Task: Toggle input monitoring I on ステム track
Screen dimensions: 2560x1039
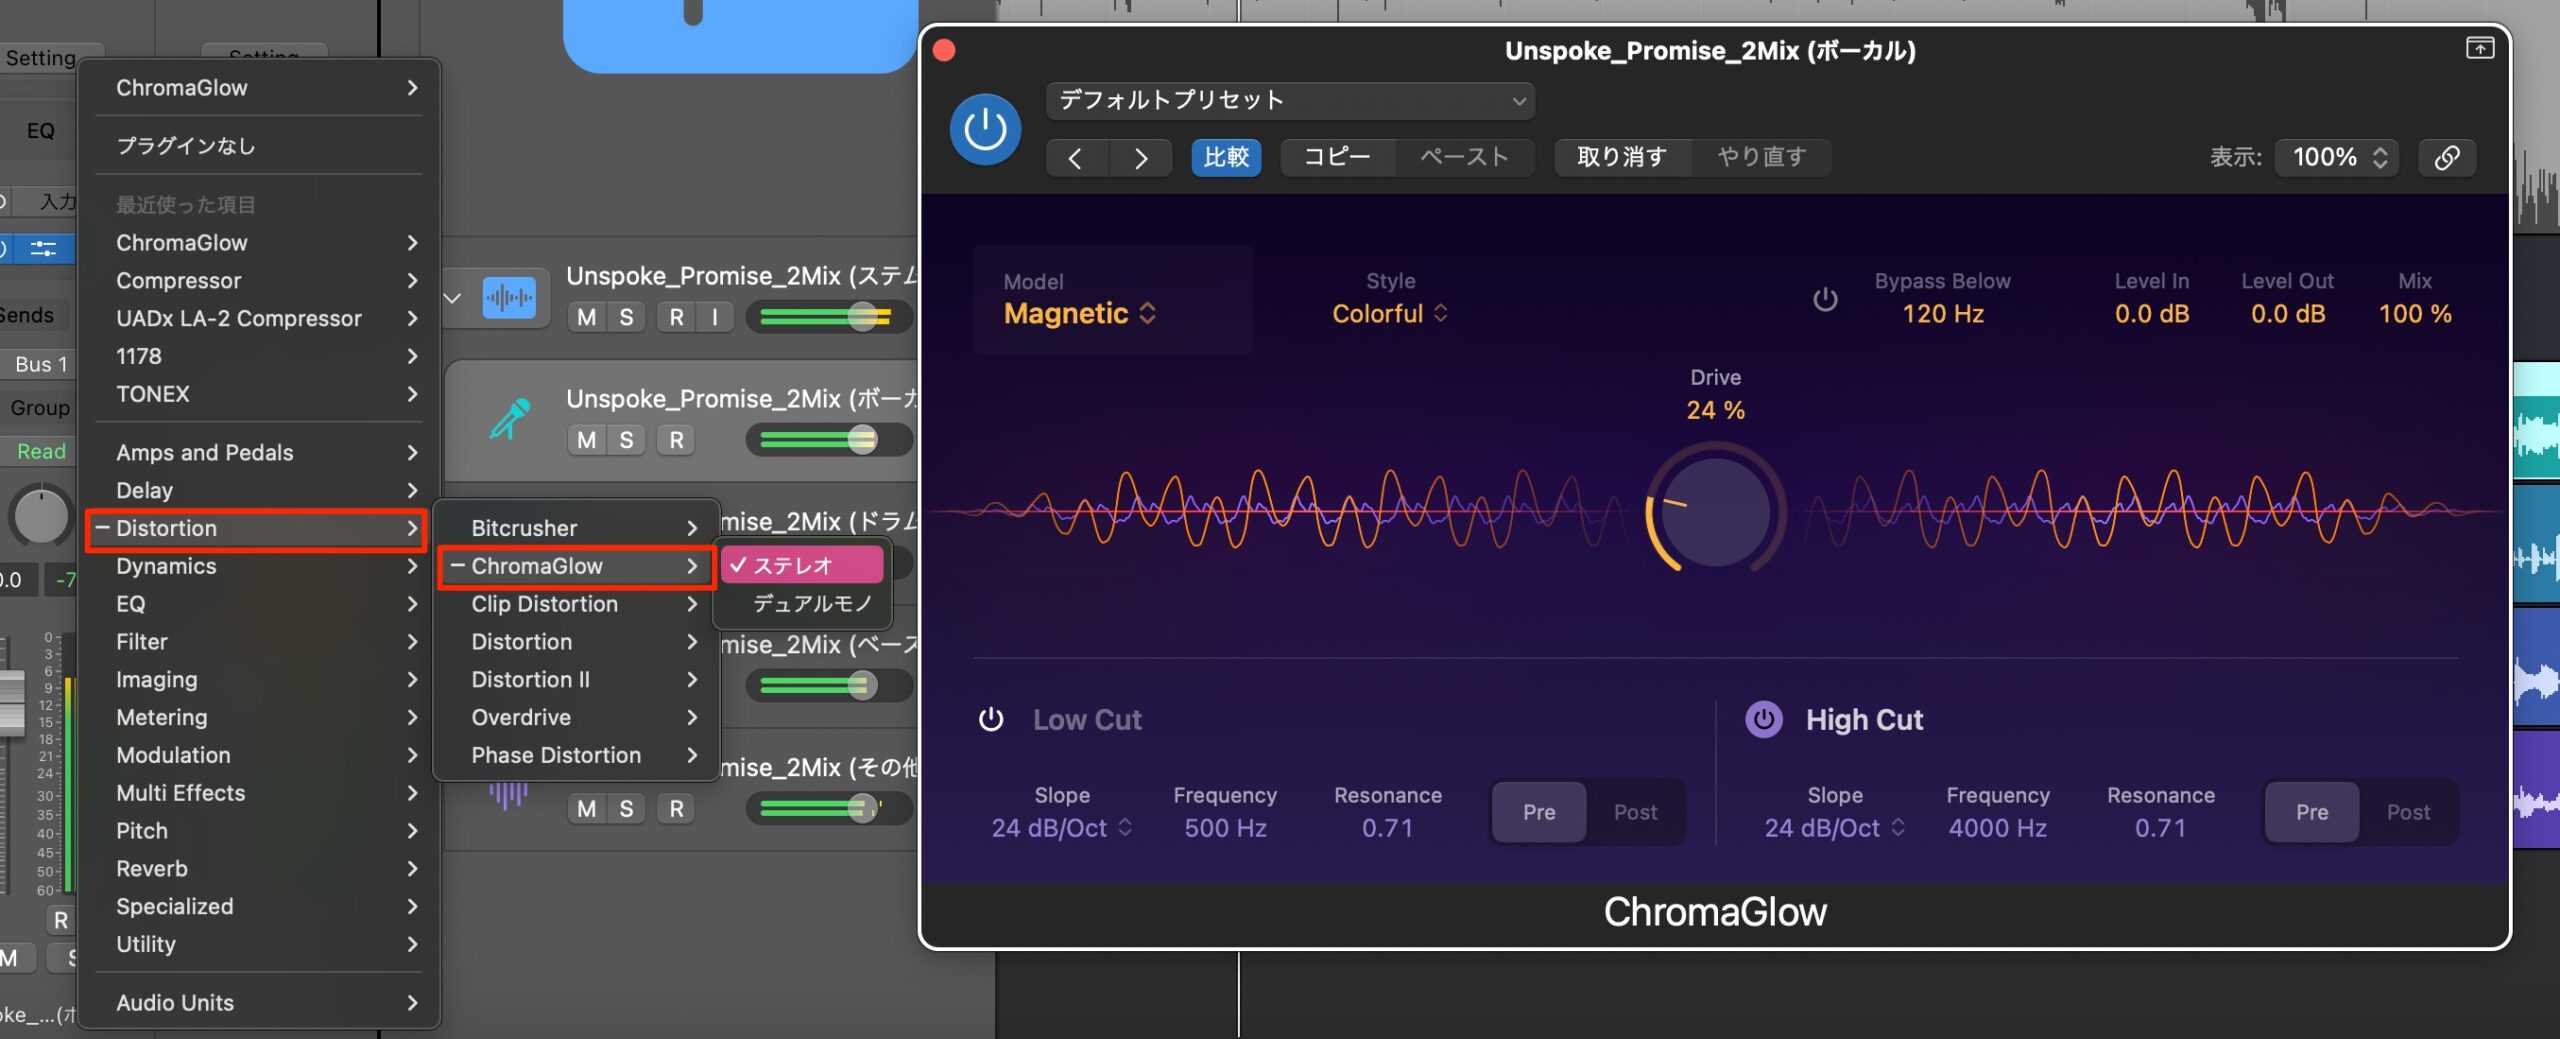Action: coord(714,318)
